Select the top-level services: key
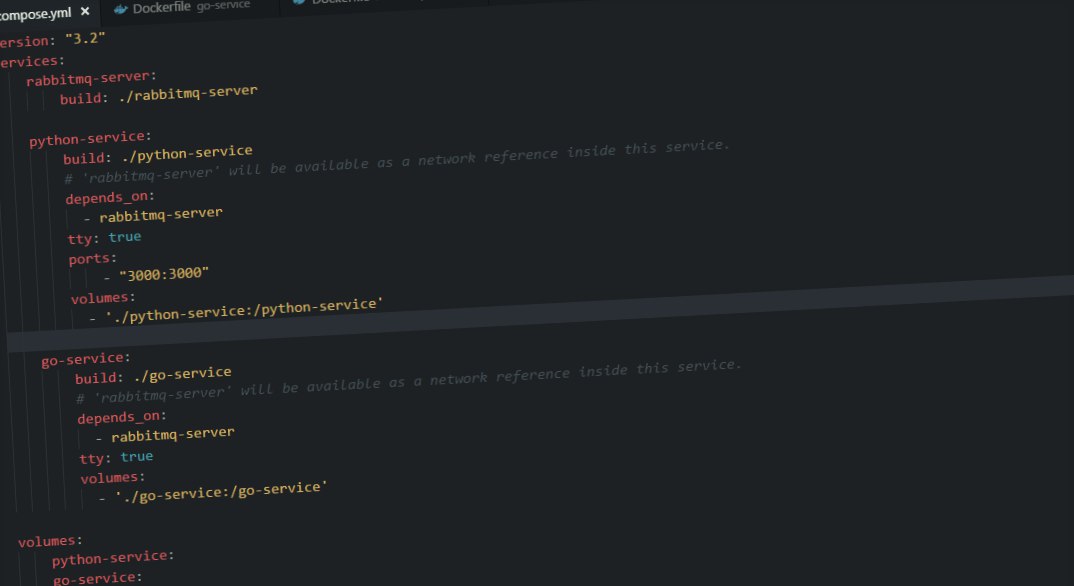This screenshot has width=1074, height=586. point(32,61)
